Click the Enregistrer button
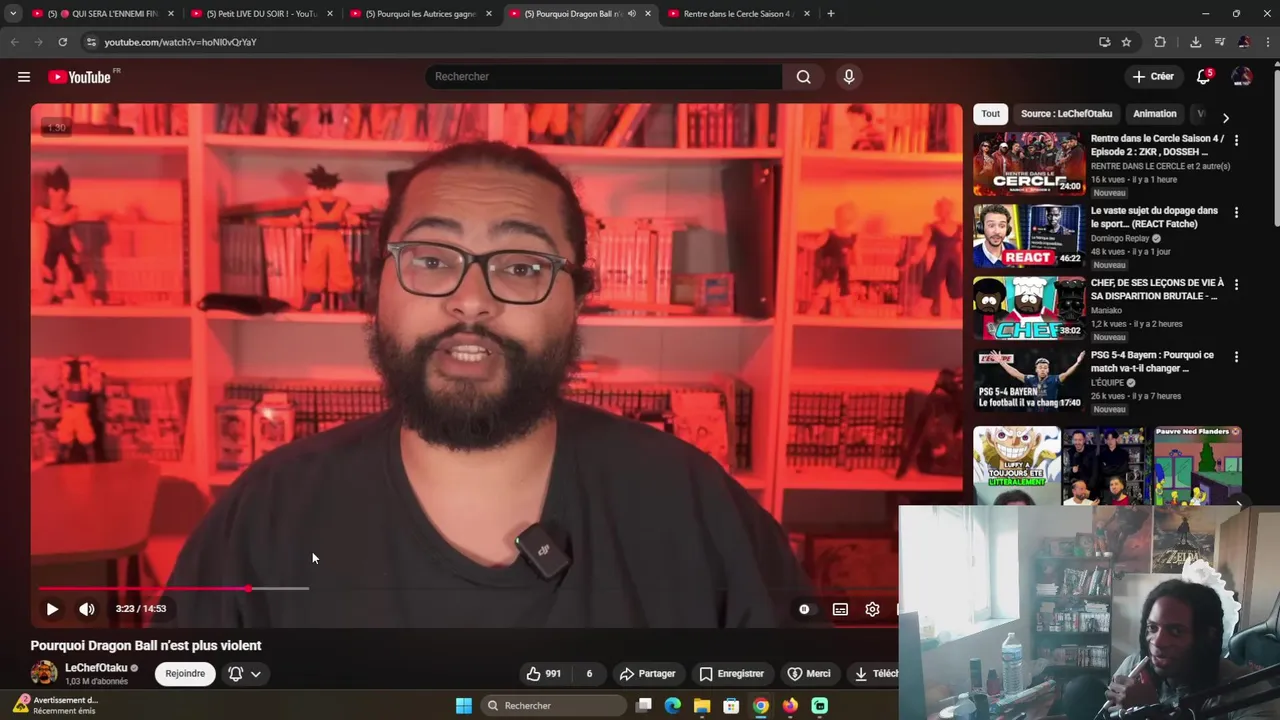Viewport: 1280px width, 720px height. tap(731, 674)
